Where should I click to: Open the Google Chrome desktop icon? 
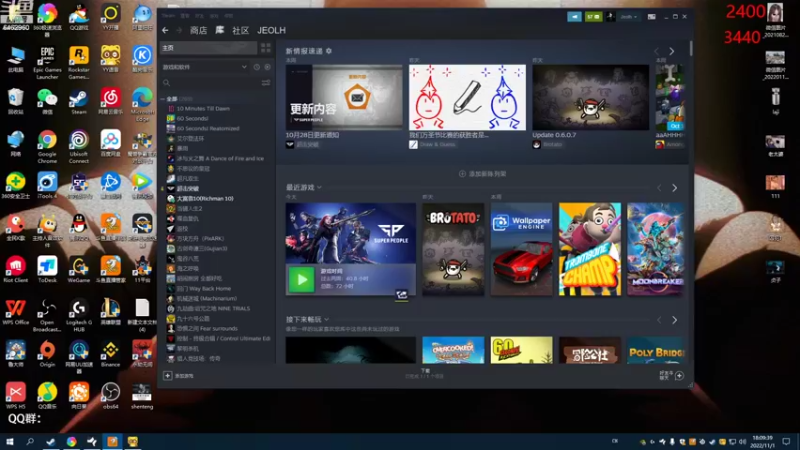point(47,146)
